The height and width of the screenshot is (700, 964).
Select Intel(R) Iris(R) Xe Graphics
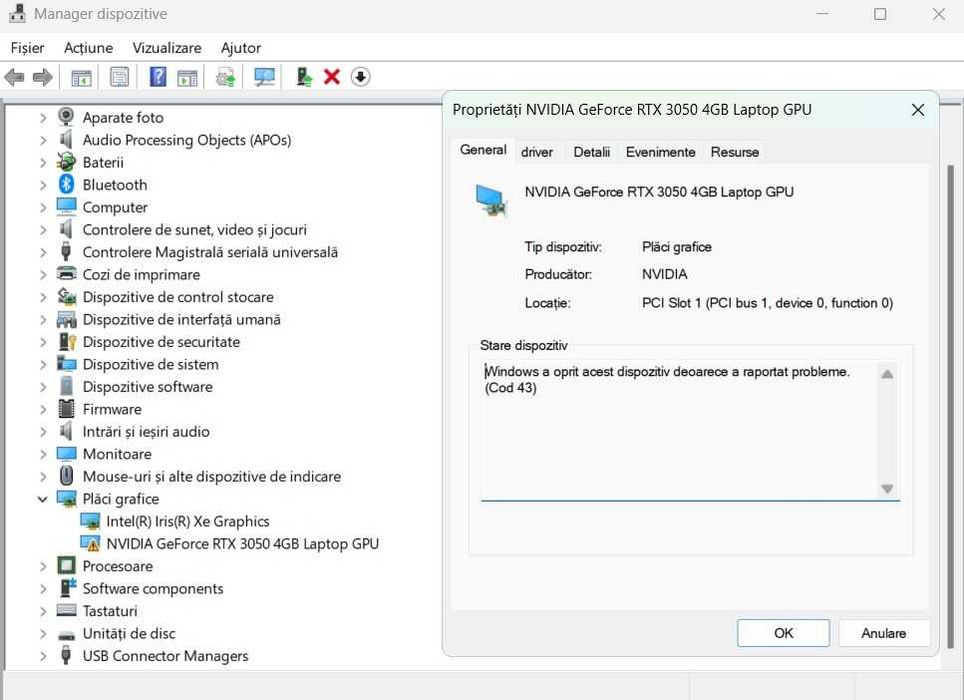coord(188,521)
